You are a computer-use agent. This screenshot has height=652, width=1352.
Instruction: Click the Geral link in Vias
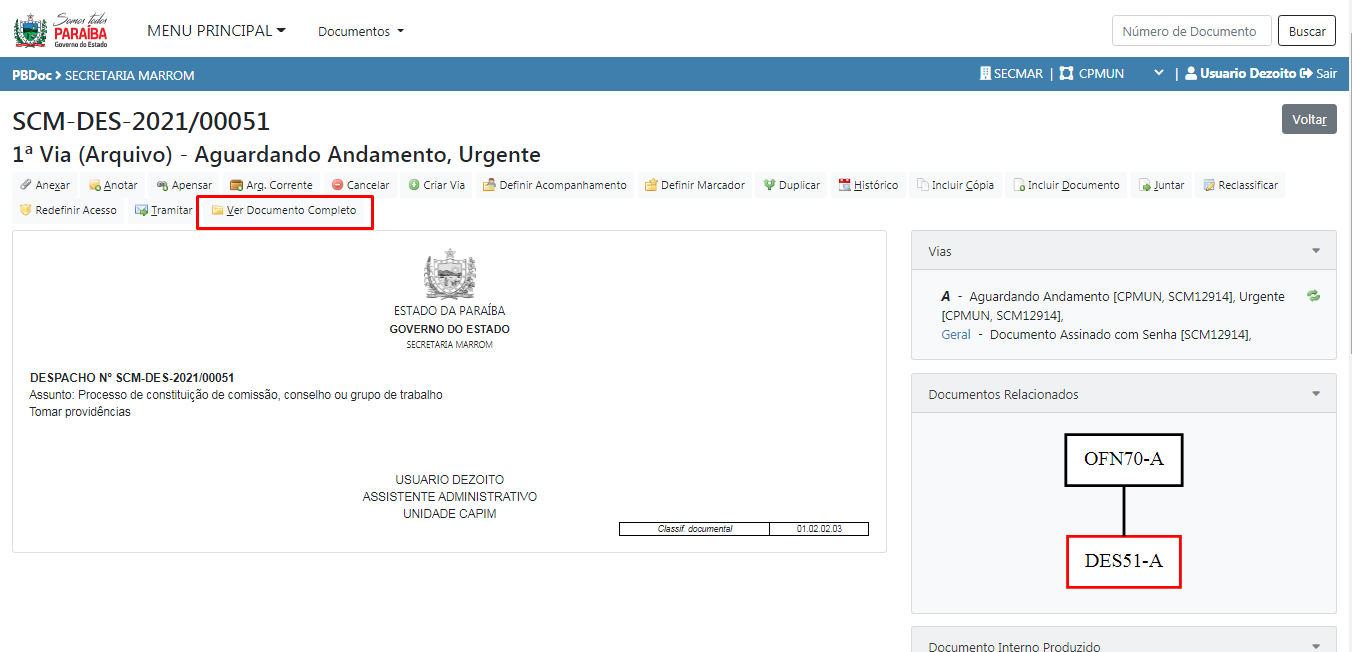coord(956,335)
